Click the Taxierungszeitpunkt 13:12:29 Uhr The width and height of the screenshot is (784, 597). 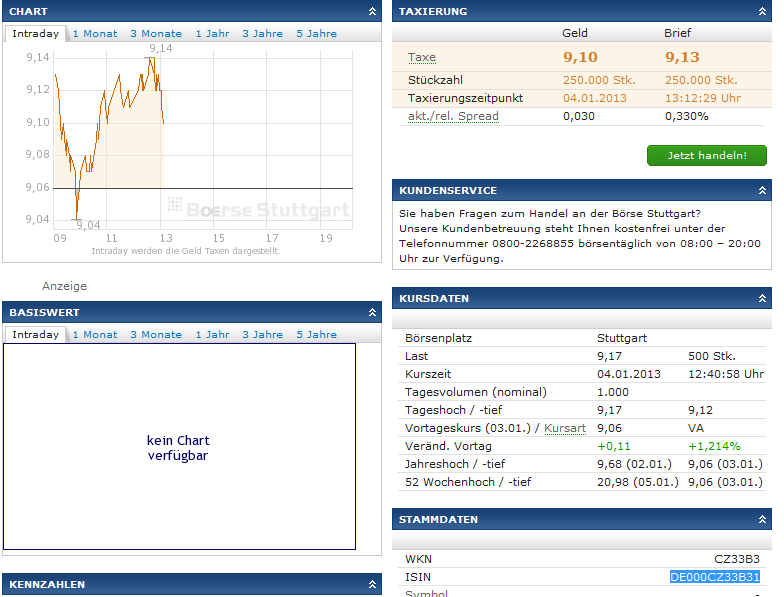pos(702,98)
